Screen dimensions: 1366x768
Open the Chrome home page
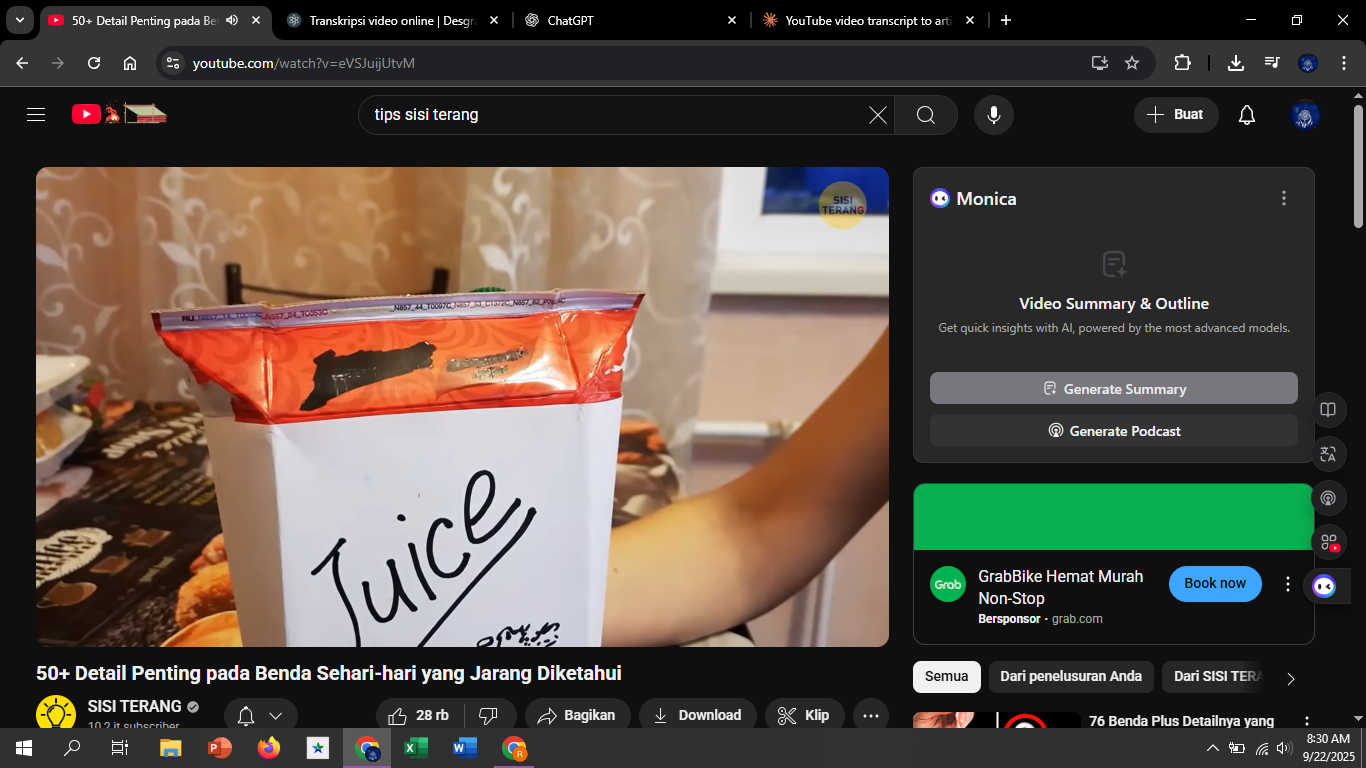pyautogui.click(x=130, y=63)
